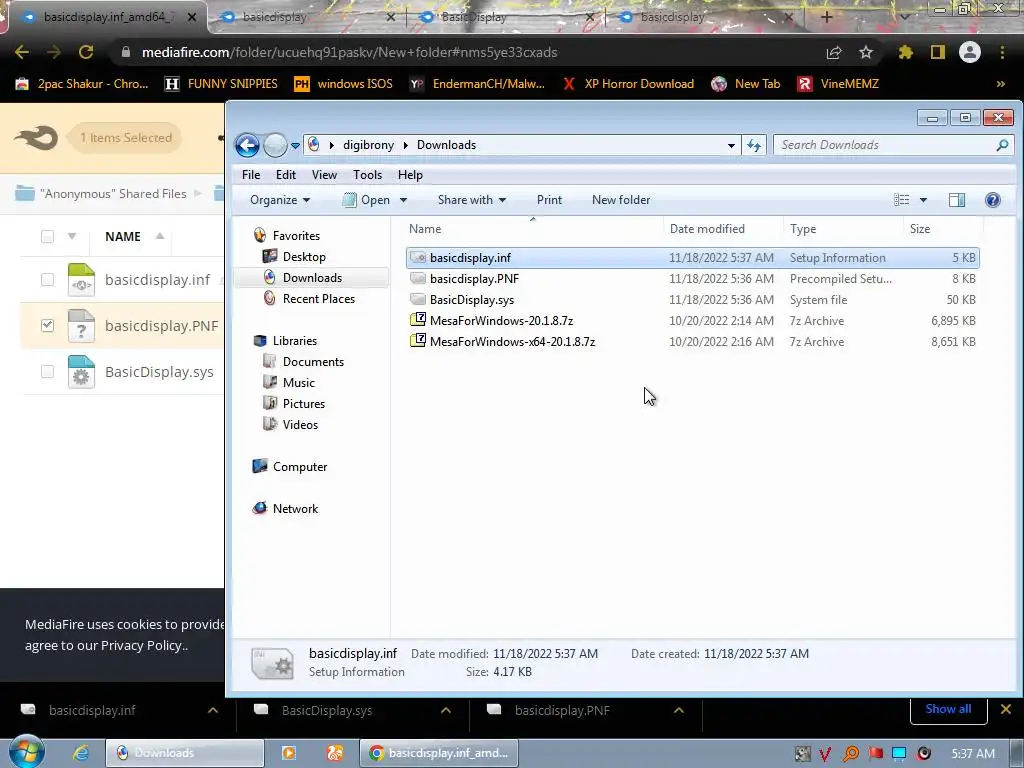This screenshot has width=1024, height=768.
Task: Toggle the select-all checkbox beside NAME
Action: click(47, 236)
